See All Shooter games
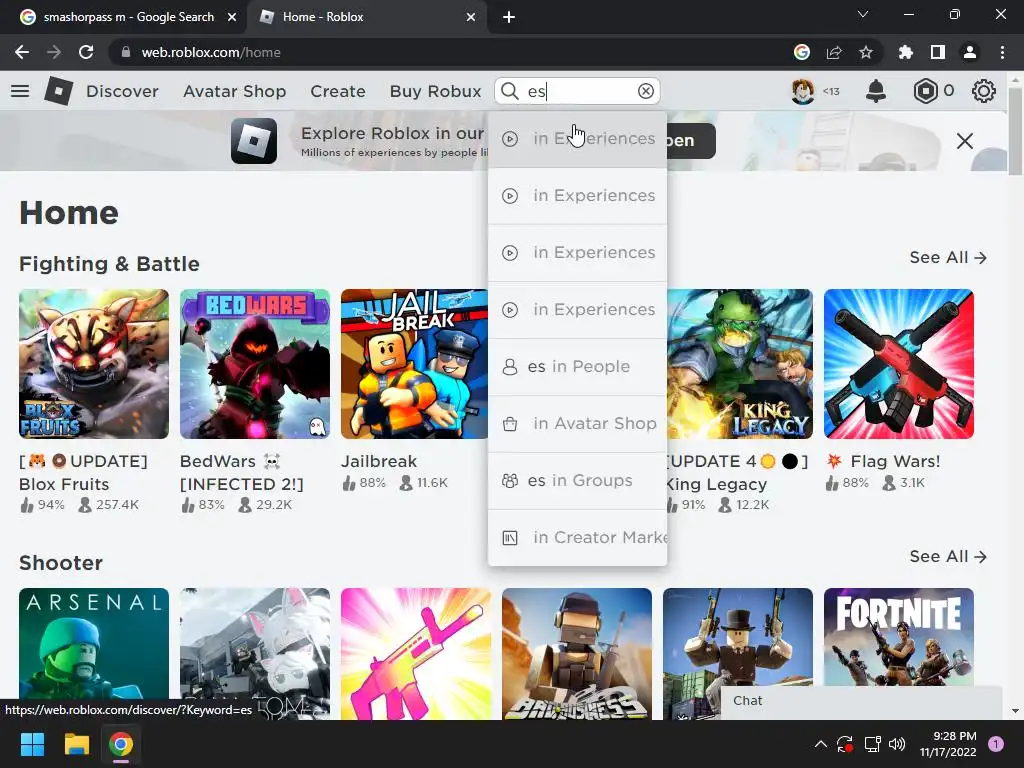 click(x=948, y=556)
